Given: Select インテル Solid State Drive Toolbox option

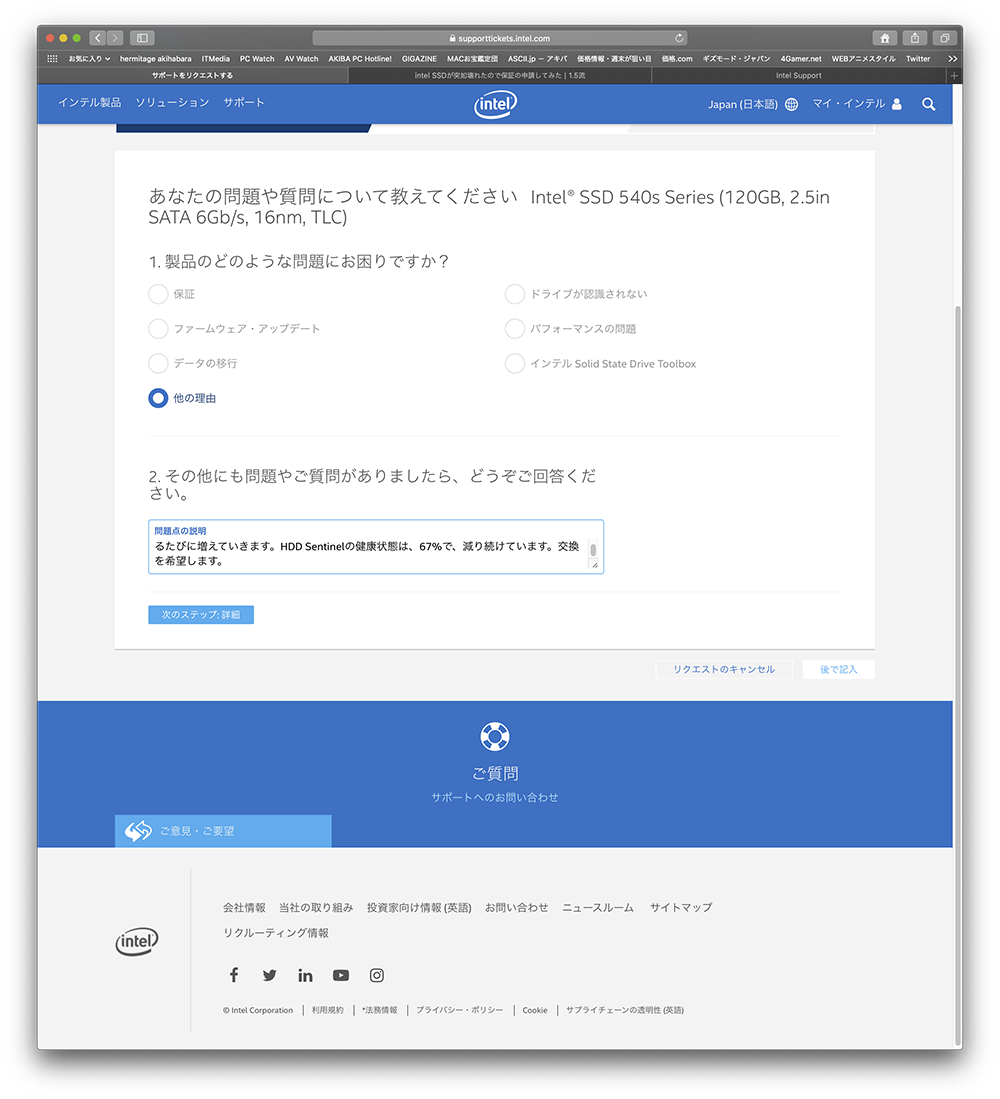Looking at the screenshot, I should coord(514,363).
